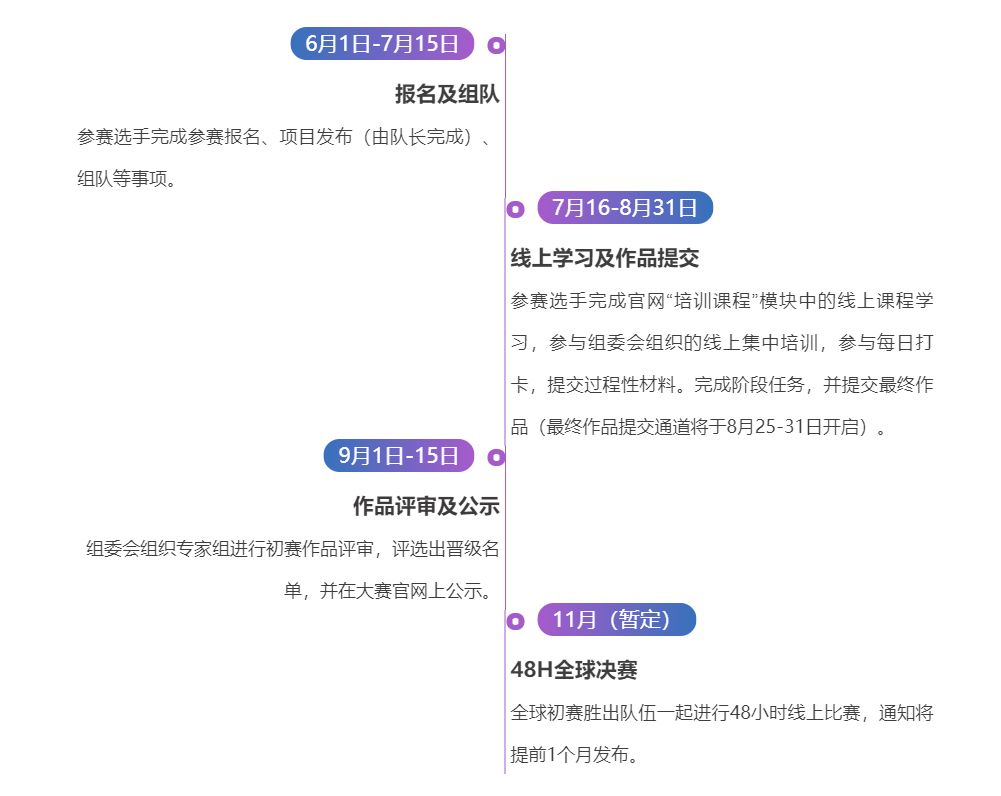Click the line starting with 卡，提交过程性材料
The height and width of the screenshot is (796, 1001).
coord(722,385)
